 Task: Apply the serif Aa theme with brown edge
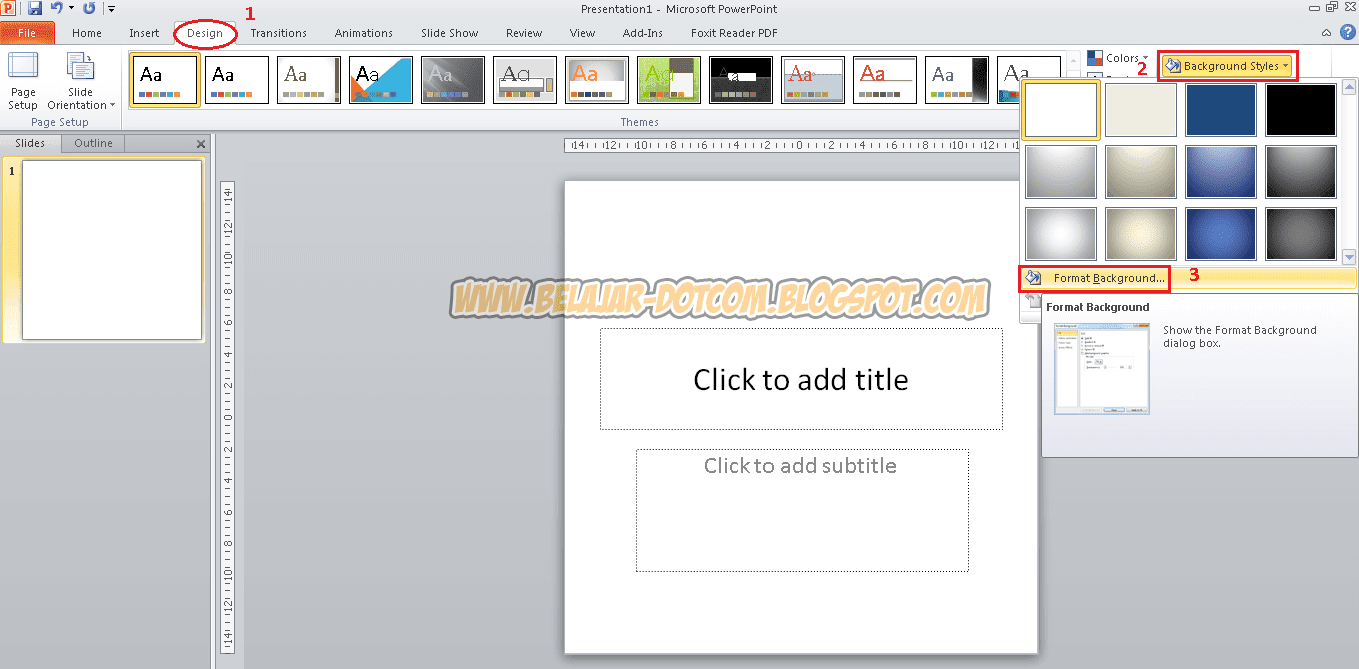(x=309, y=80)
